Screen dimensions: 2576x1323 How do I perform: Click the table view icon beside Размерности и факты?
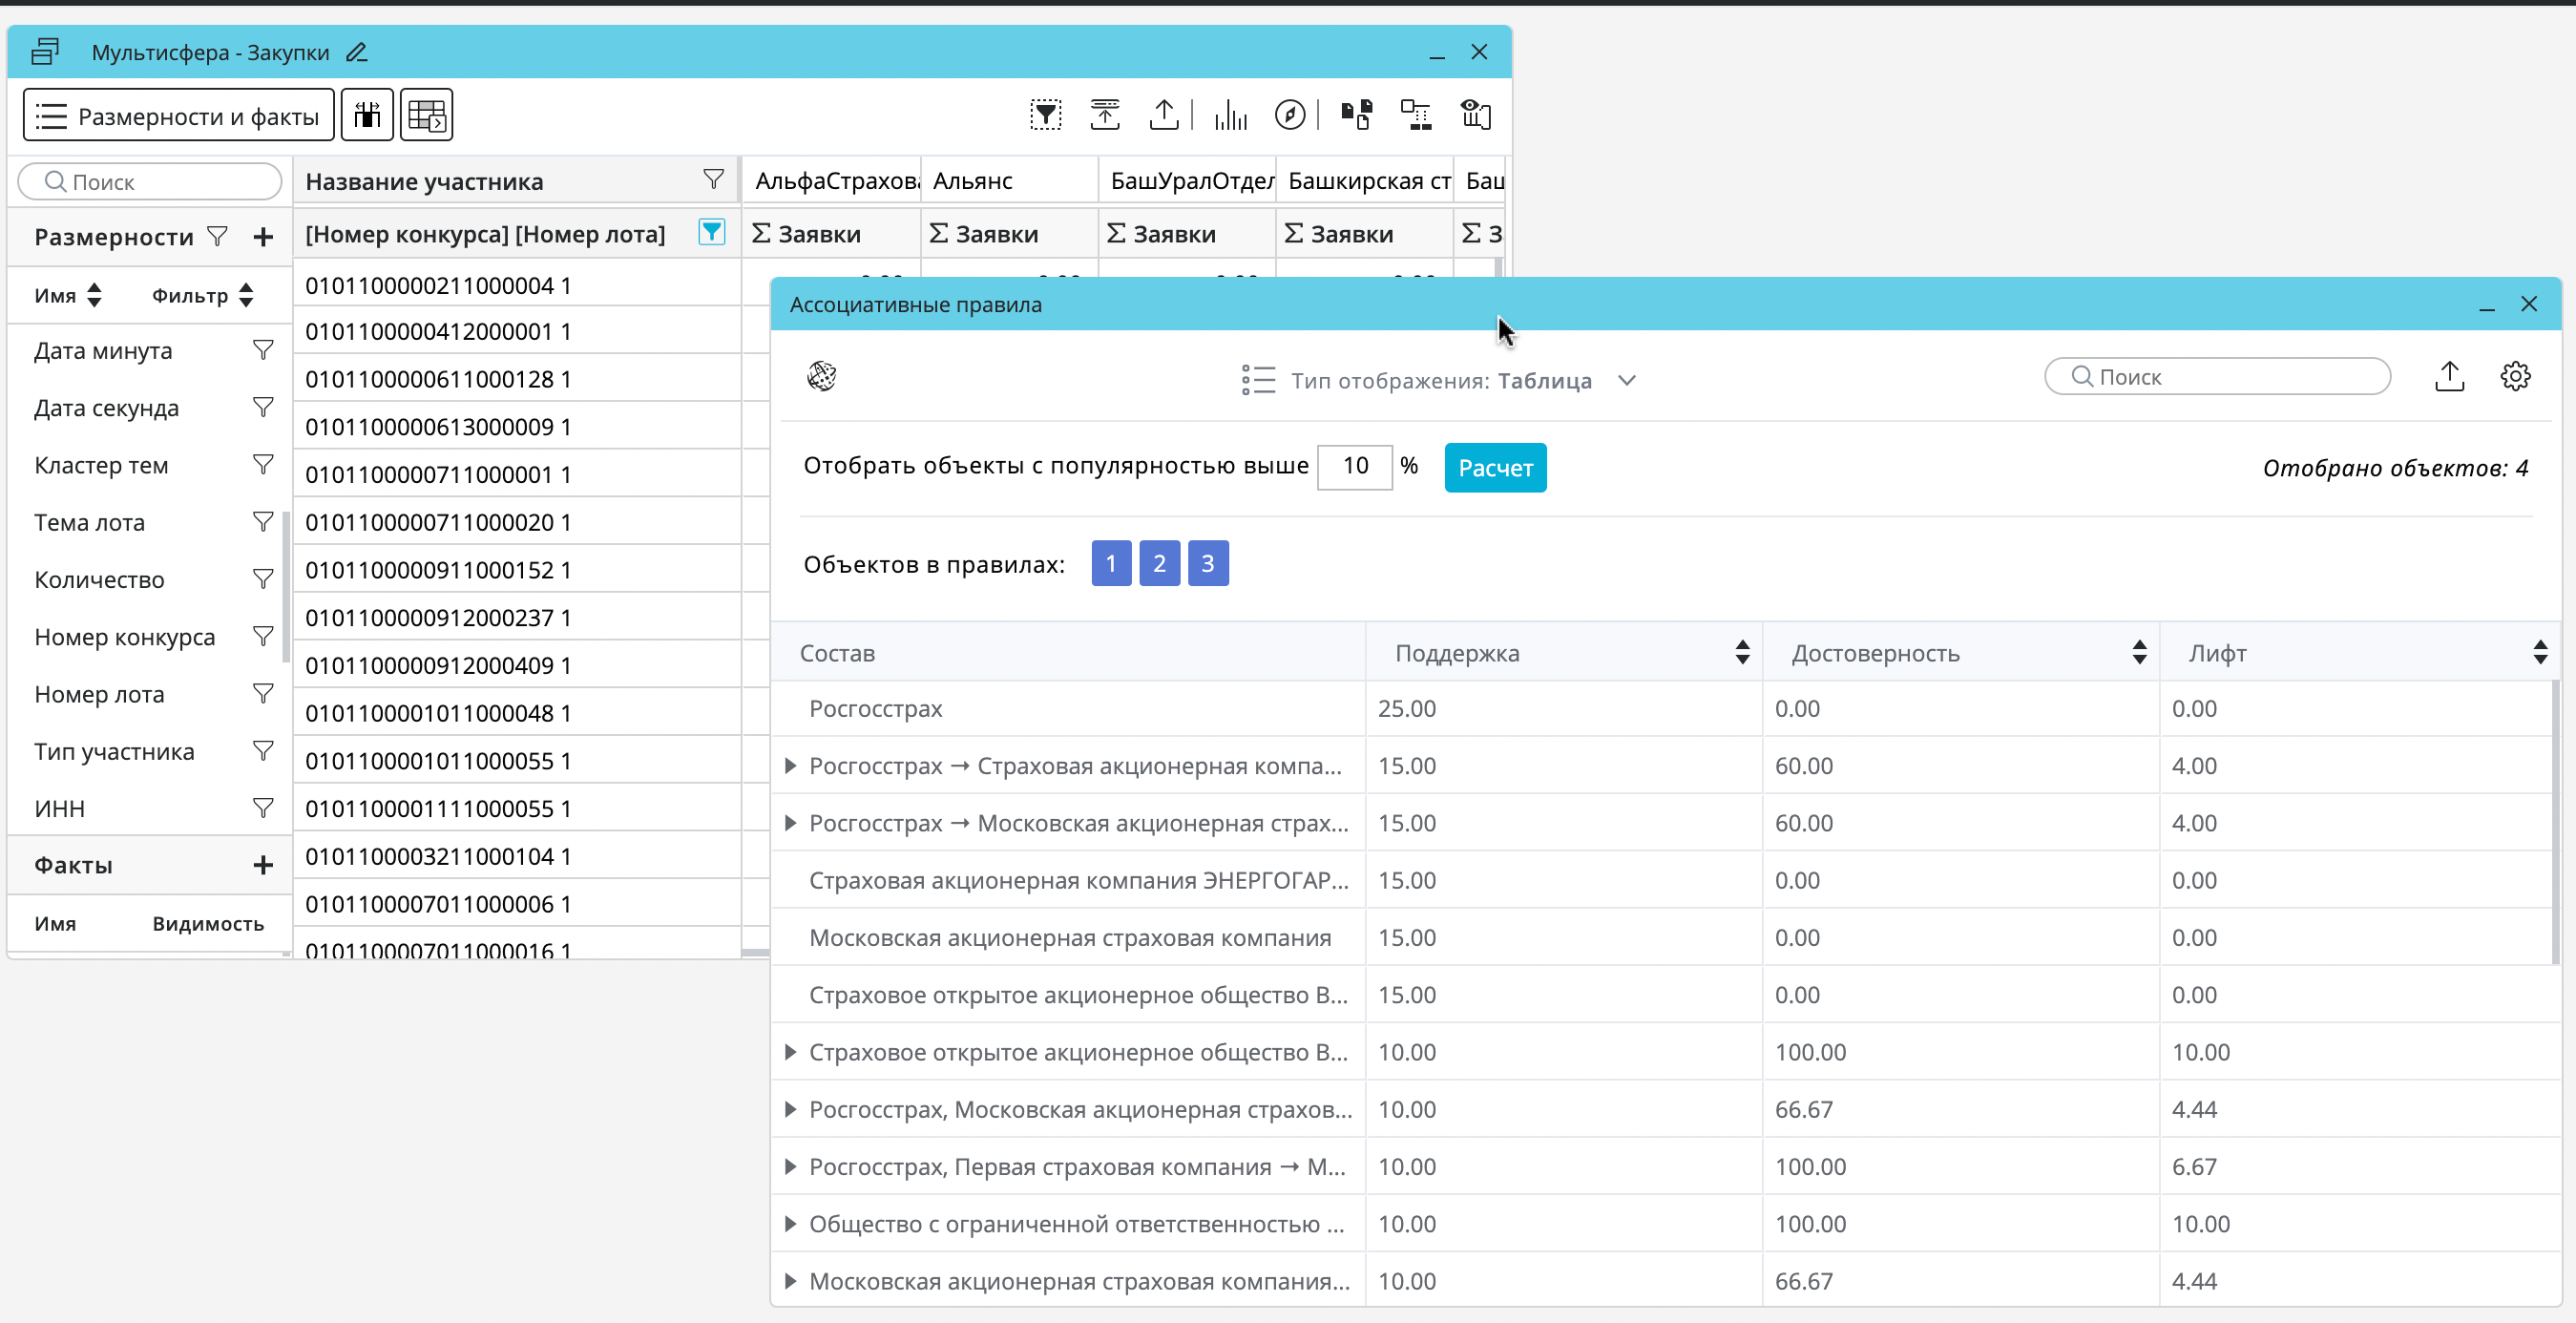[x=427, y=115]
